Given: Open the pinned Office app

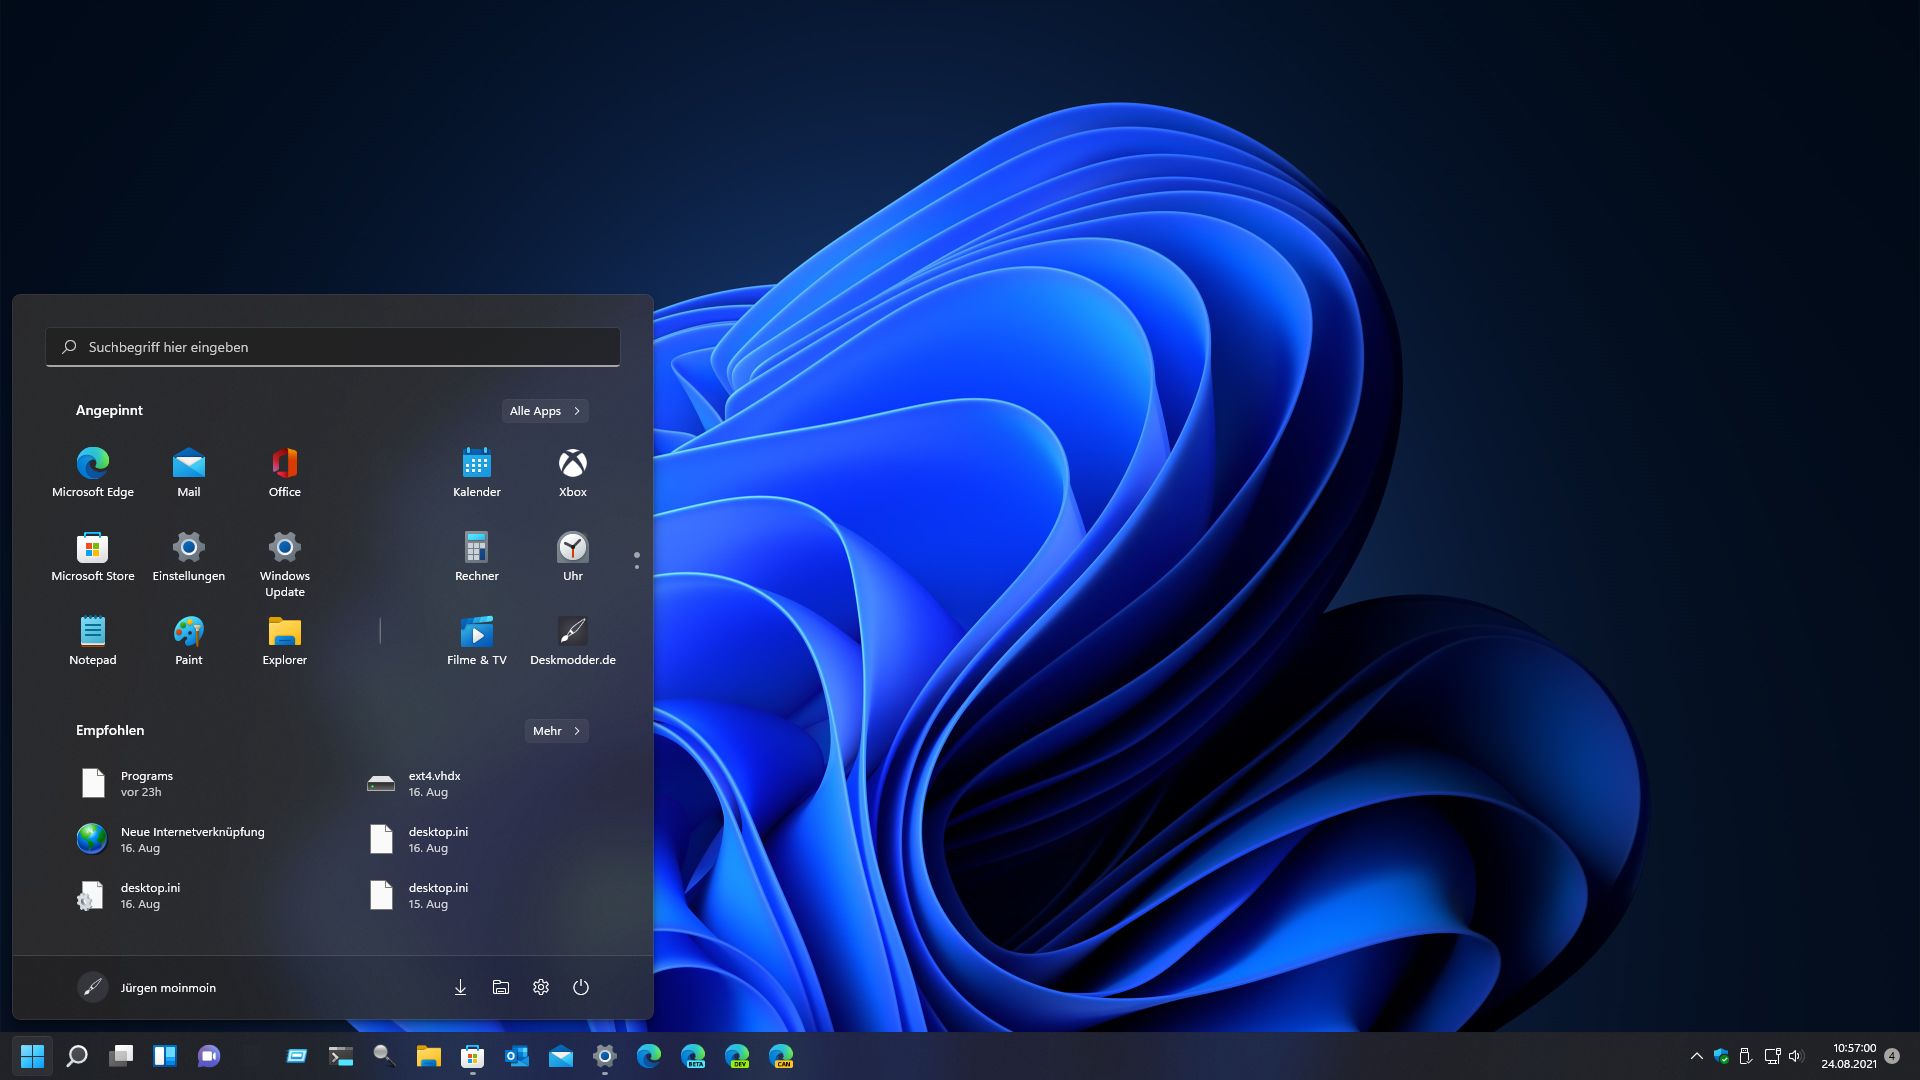Looking at the screenshot, I should 285,472.
